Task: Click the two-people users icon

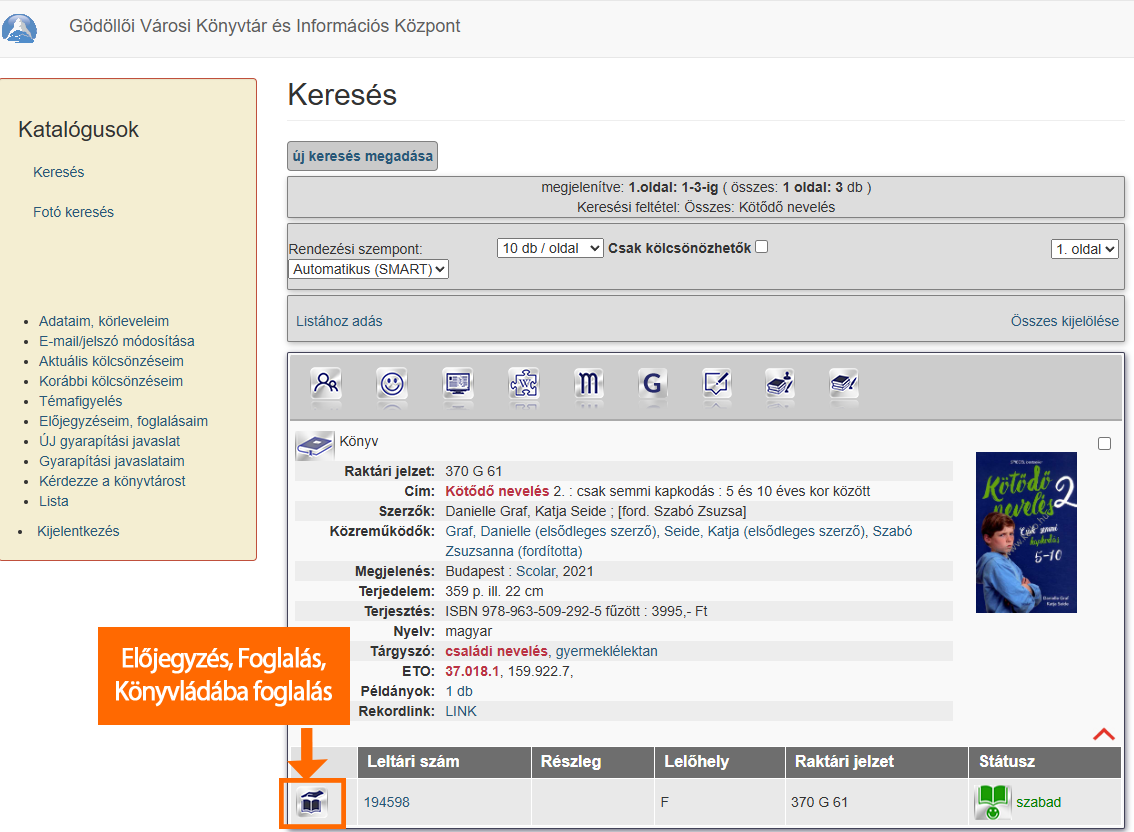Action: click(326, 384)
